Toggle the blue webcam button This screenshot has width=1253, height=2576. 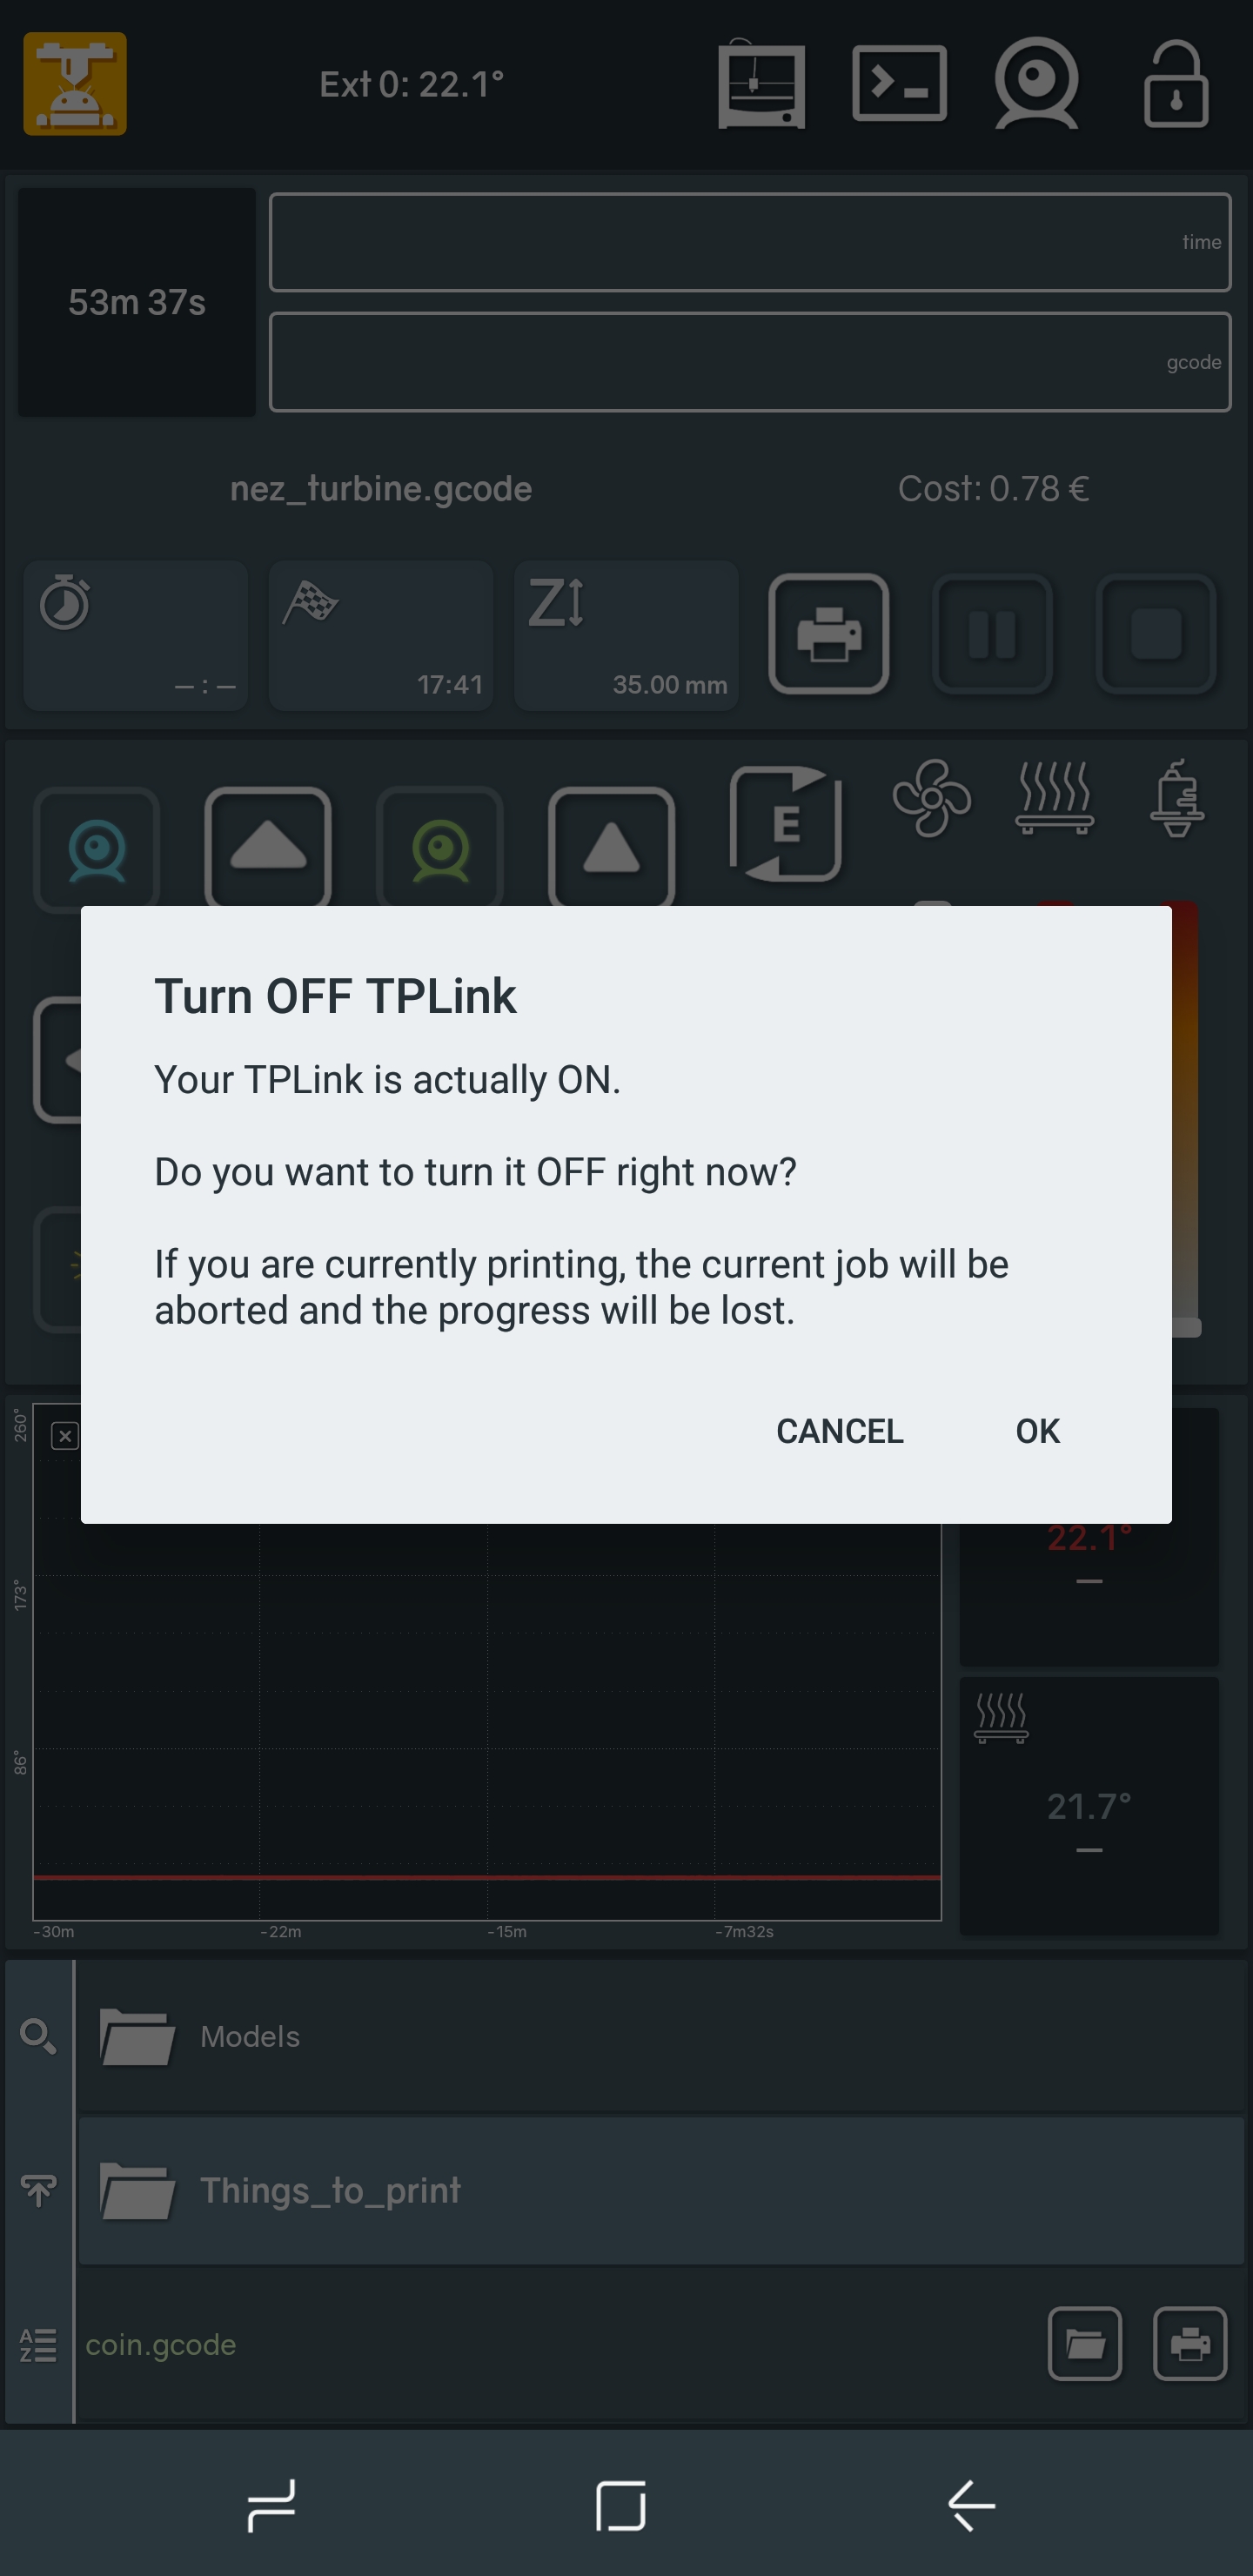[97, 850]
